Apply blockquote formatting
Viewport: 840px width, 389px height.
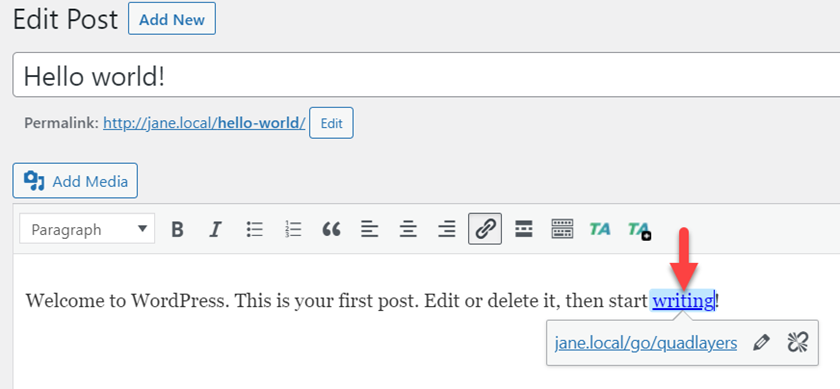[x=332, y=229]
